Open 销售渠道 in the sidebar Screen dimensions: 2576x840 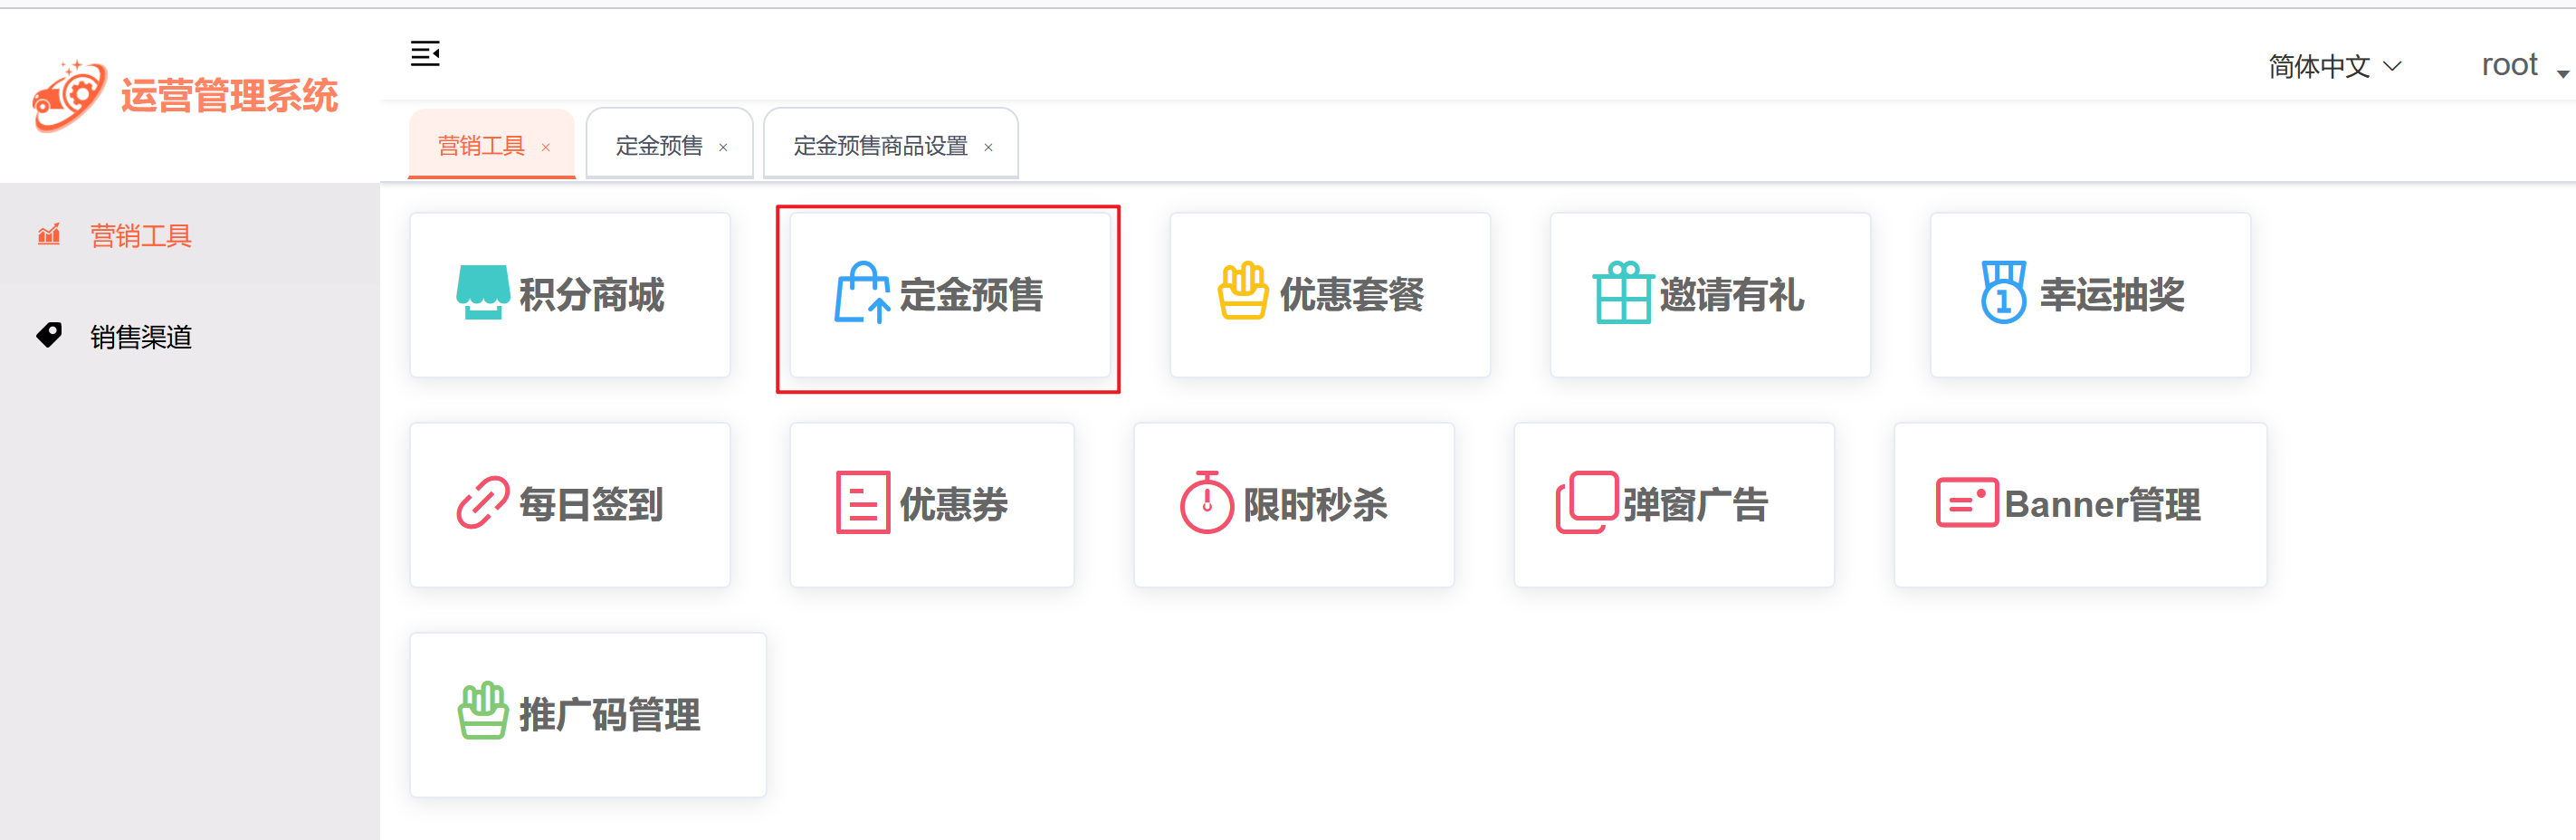click(140, 337)
